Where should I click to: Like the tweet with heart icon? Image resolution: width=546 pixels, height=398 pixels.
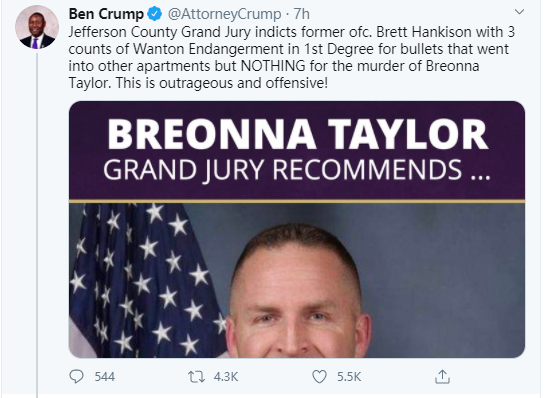[319, 377]
